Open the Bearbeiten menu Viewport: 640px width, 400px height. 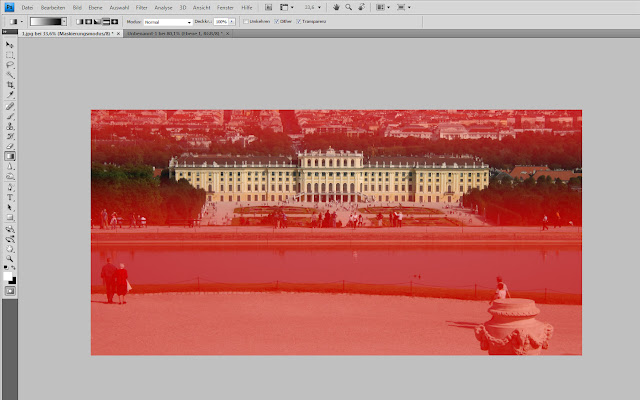coord(53,7)
